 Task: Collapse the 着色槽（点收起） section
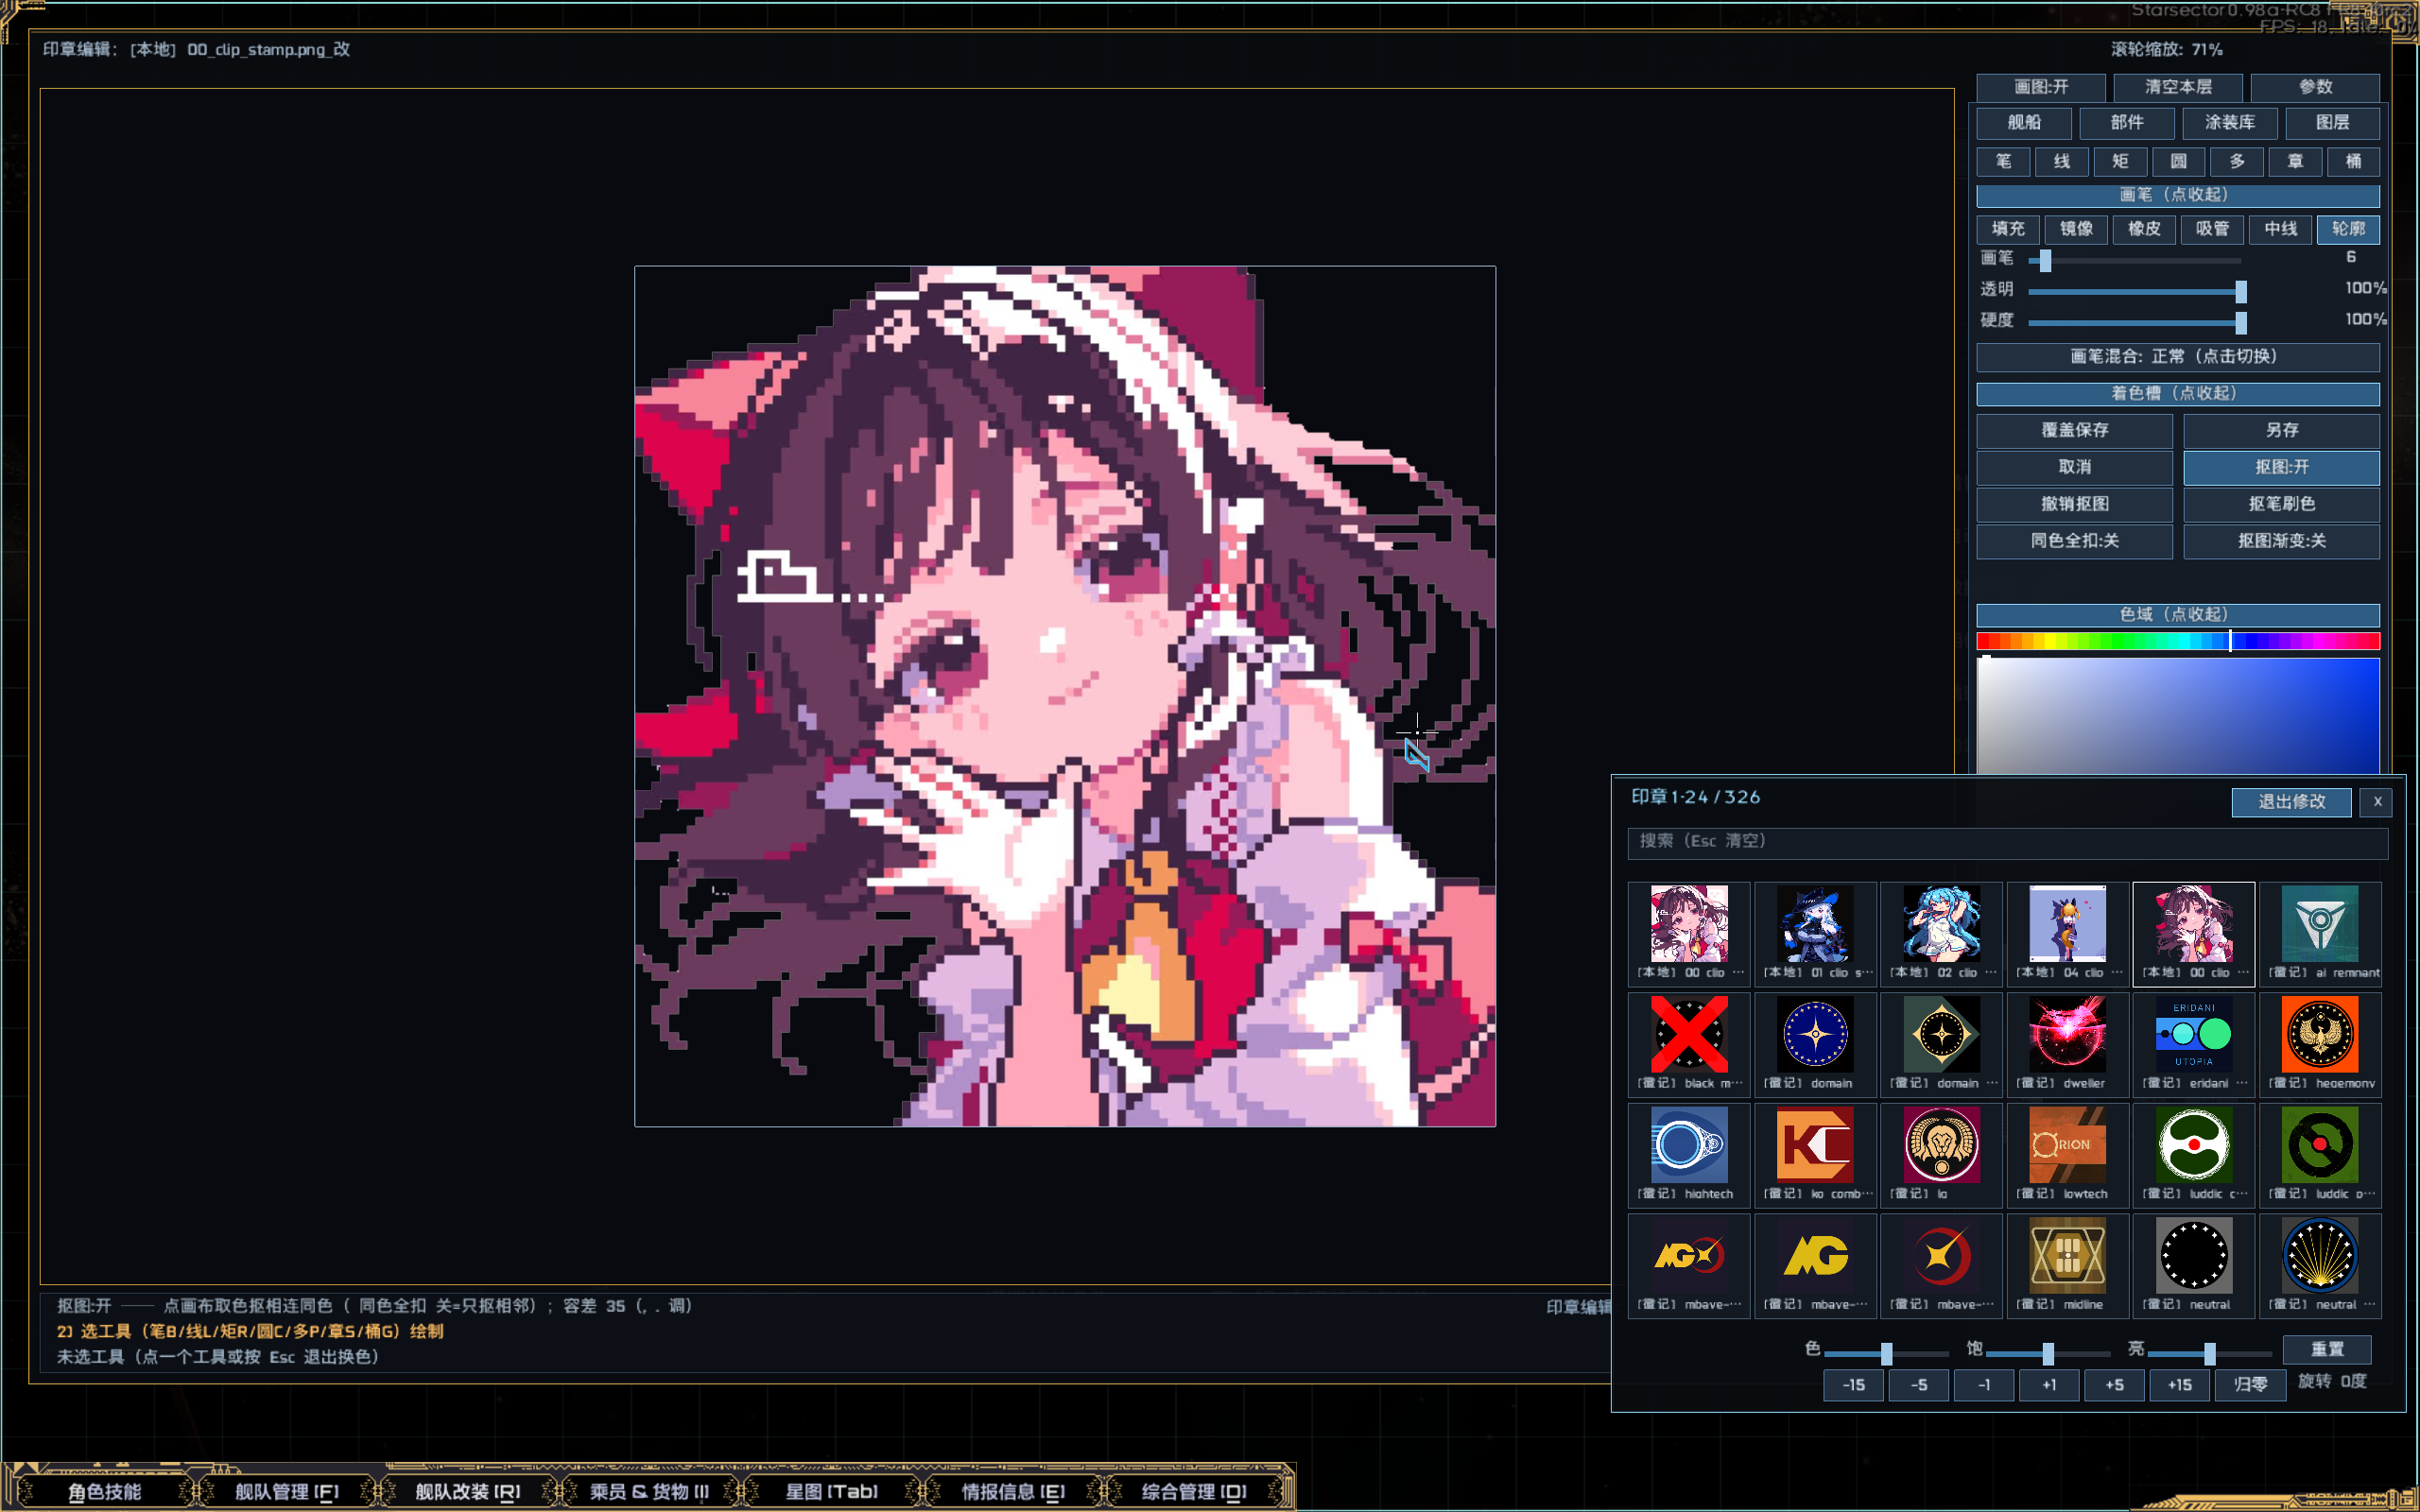point(2178,394)
